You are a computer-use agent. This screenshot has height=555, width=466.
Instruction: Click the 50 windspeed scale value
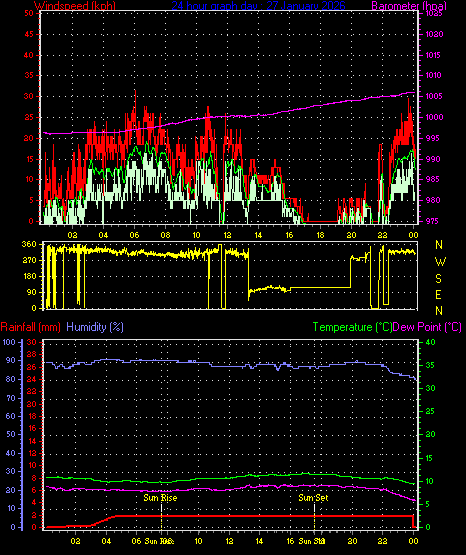pos(29,13)
